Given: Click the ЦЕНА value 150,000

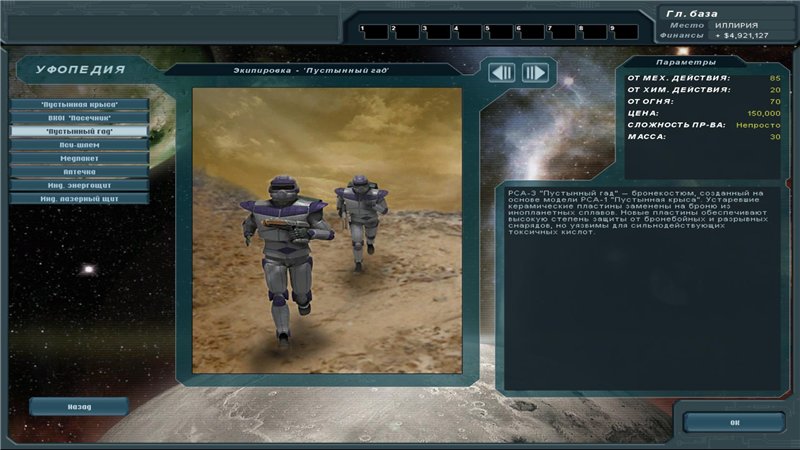Looking at the screenshot, I should click(x=764, y=113).
